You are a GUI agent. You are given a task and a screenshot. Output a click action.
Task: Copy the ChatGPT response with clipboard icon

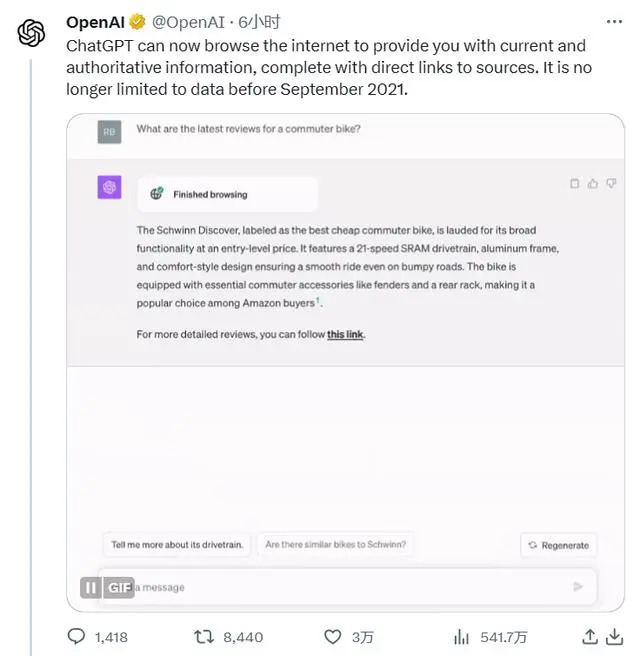pyautogui.click(x=574, y=183)
